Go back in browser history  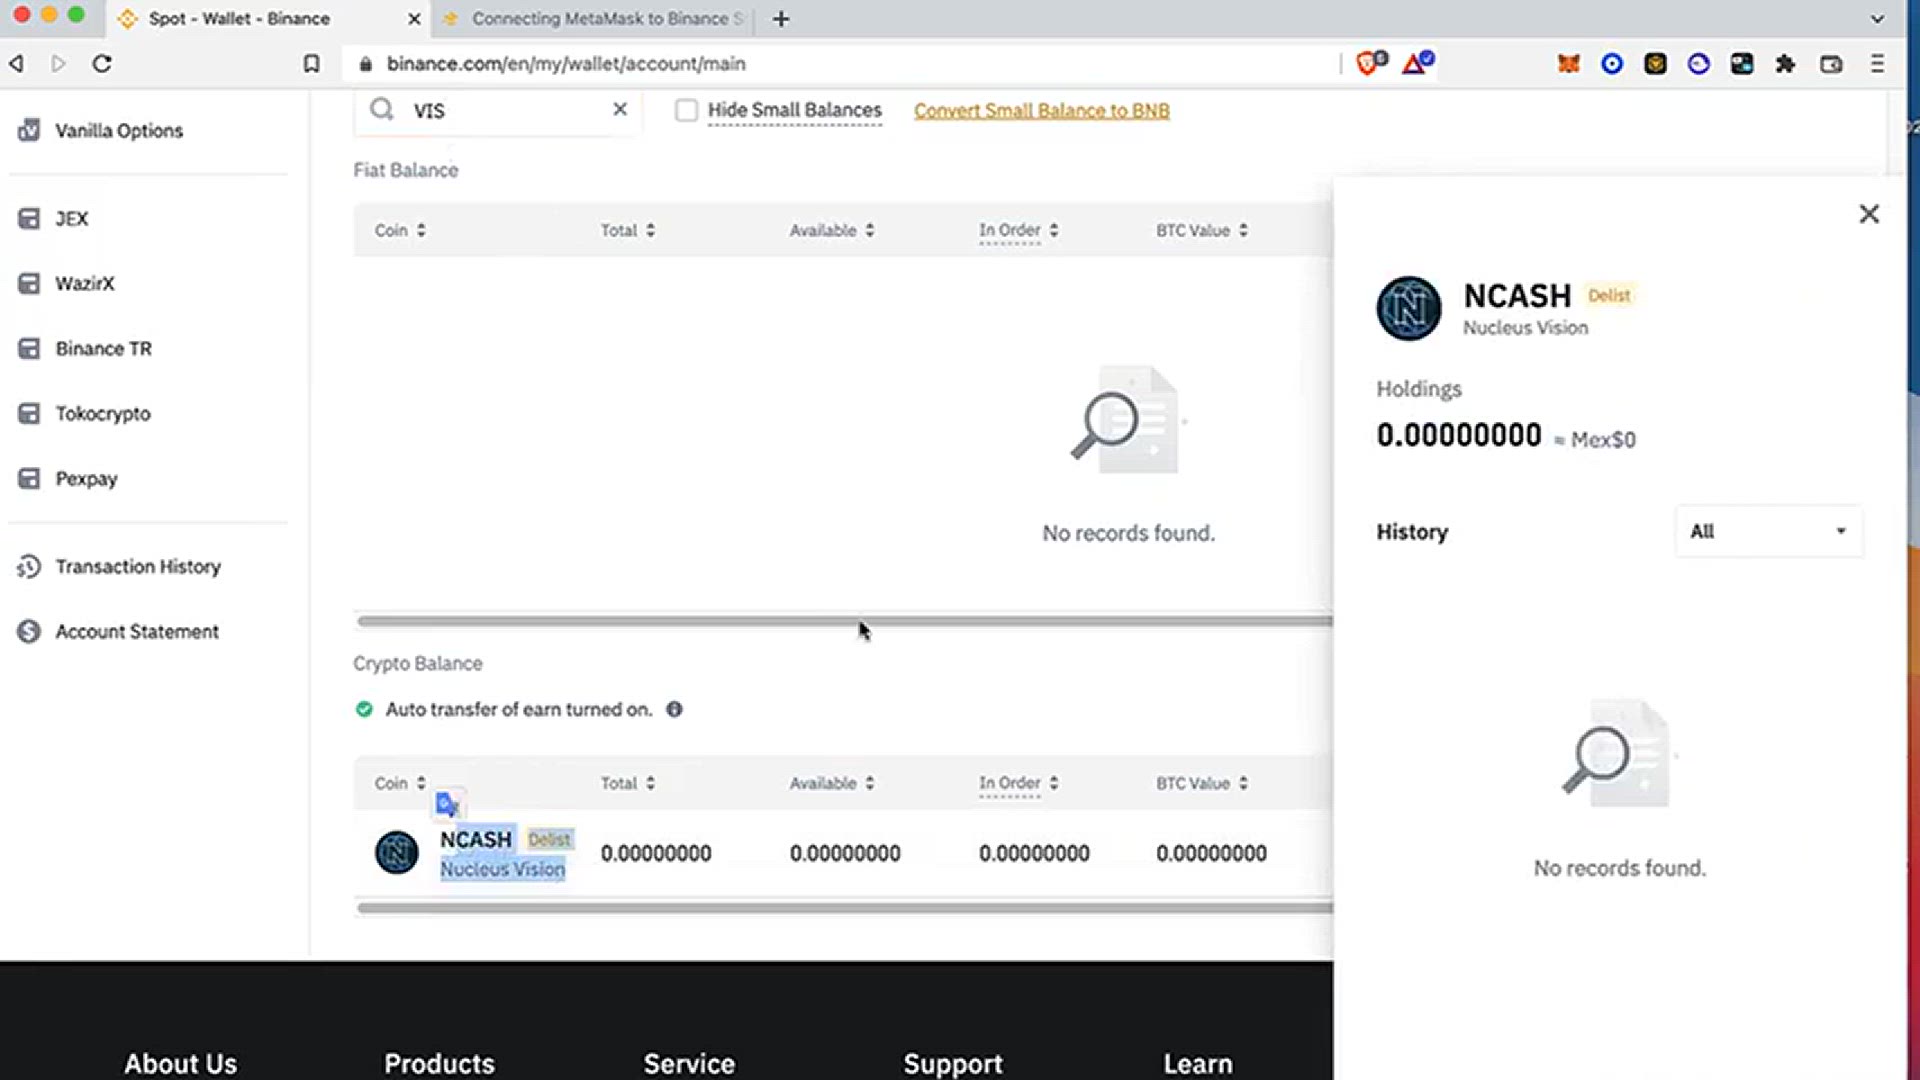(x=17, y=64)
